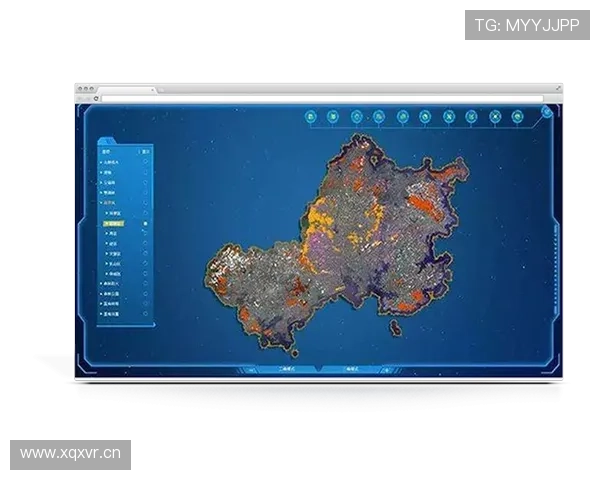This screenshot has width=600, height=480.
Task: Click the yellow region on the island map
Action: 320,219
